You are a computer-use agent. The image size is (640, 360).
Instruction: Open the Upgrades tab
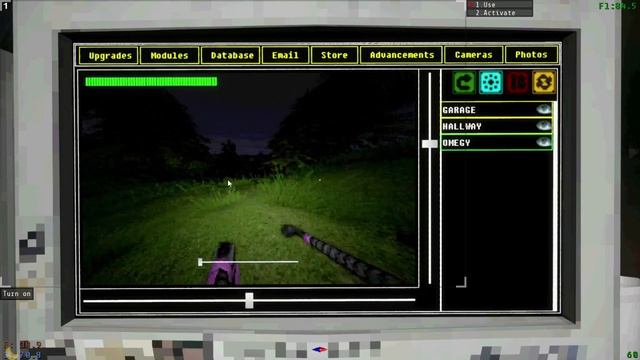pos(110,56)
